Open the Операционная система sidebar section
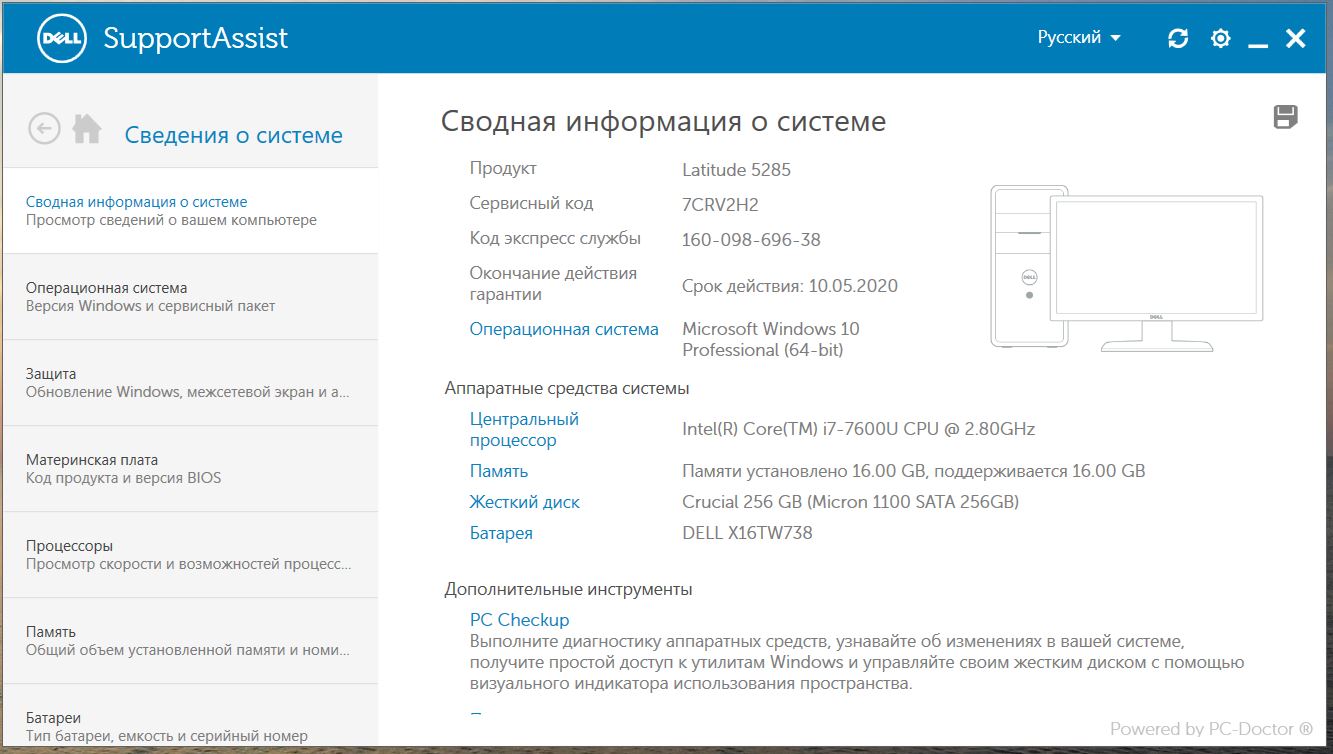The image size is (1333, 754). point(190,297)
